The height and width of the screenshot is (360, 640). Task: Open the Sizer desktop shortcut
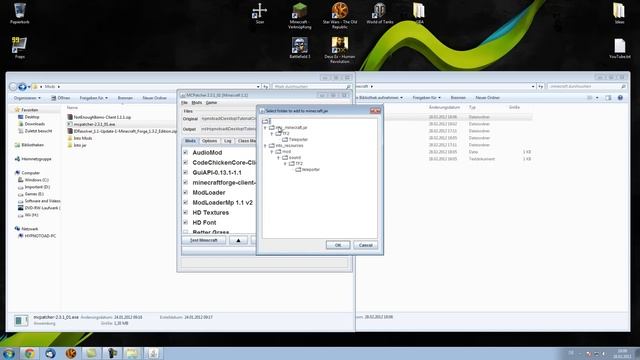(x=260, y=13)
